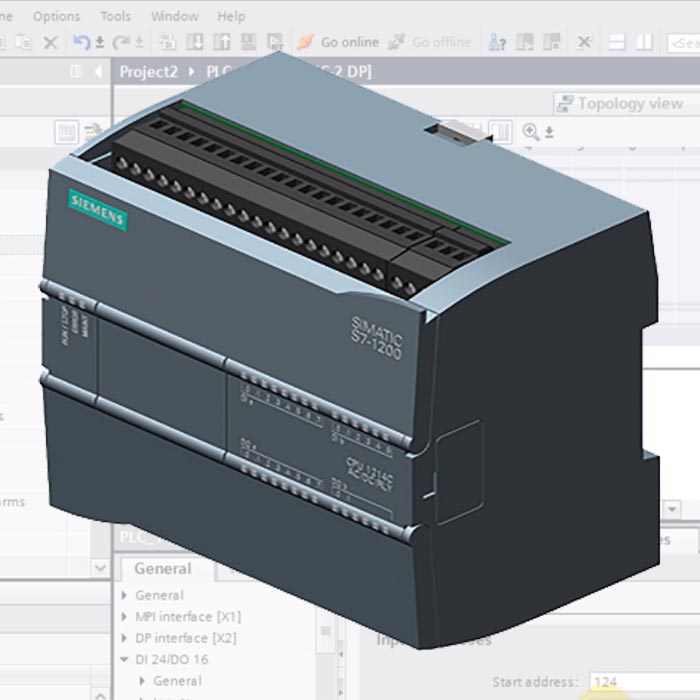Undo the last action
Viewport: 700px width, 700px height.
coord(82,42)
